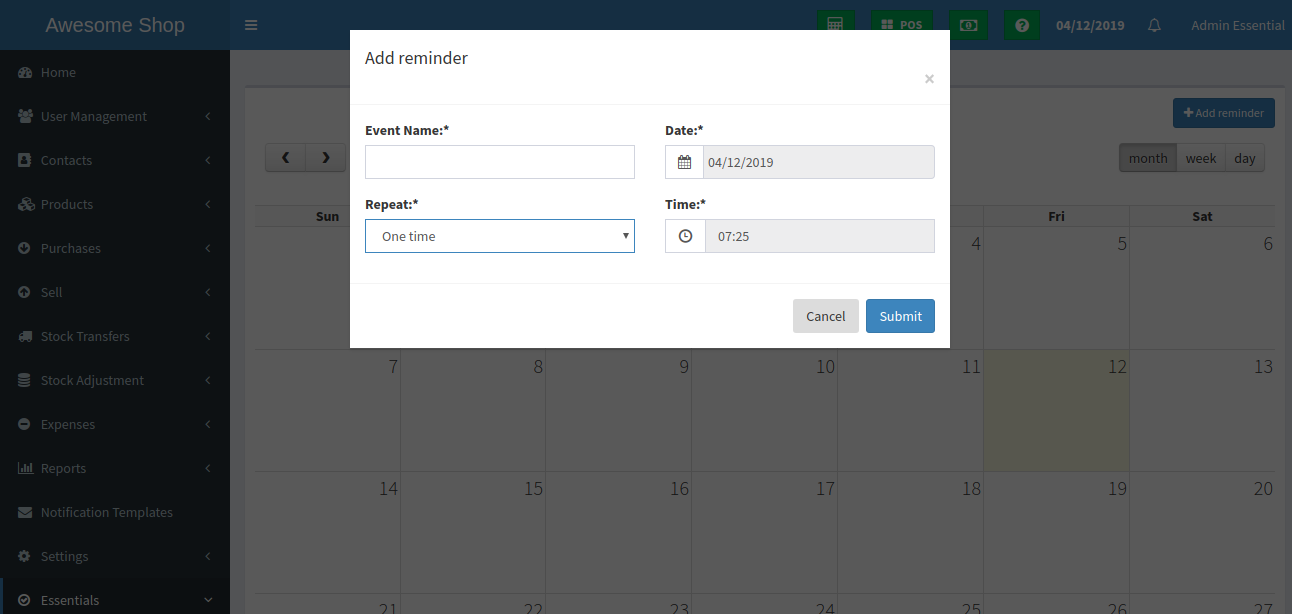Go to Home in sidebar
This screenshot has height=614, width=1292.
point(58,72)
